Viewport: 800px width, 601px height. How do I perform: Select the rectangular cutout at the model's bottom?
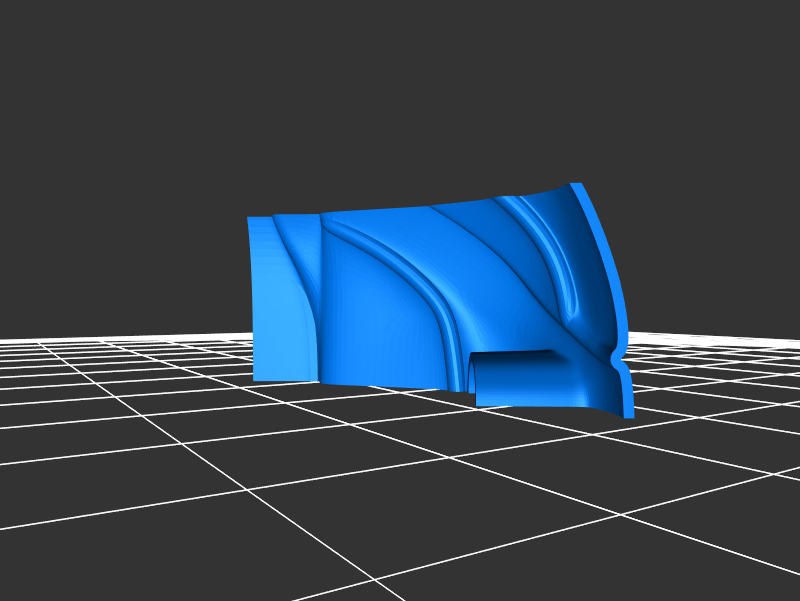pos(510,378)
